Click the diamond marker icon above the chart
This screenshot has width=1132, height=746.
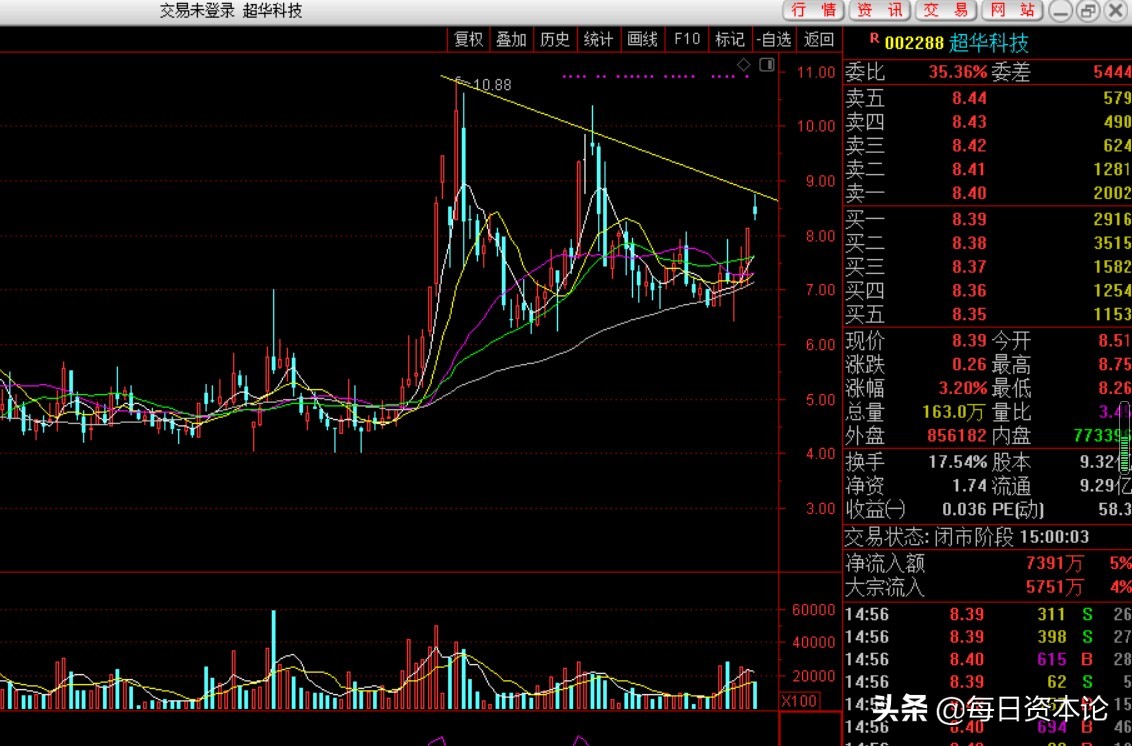[x=743, y=64]
